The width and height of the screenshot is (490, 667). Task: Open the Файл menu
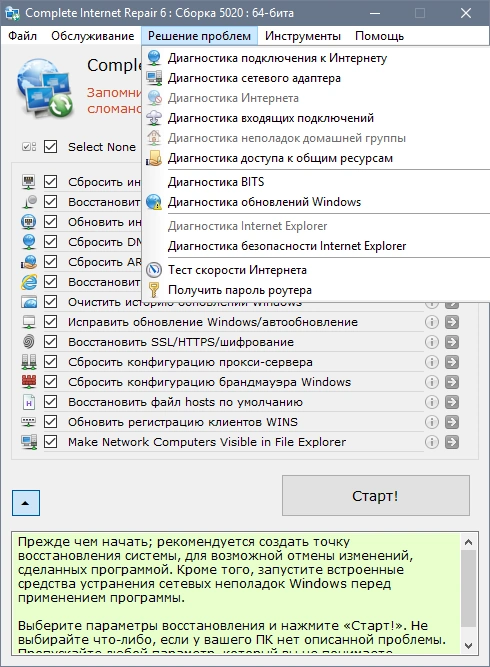pyautogui.click(x=23, y=36)
